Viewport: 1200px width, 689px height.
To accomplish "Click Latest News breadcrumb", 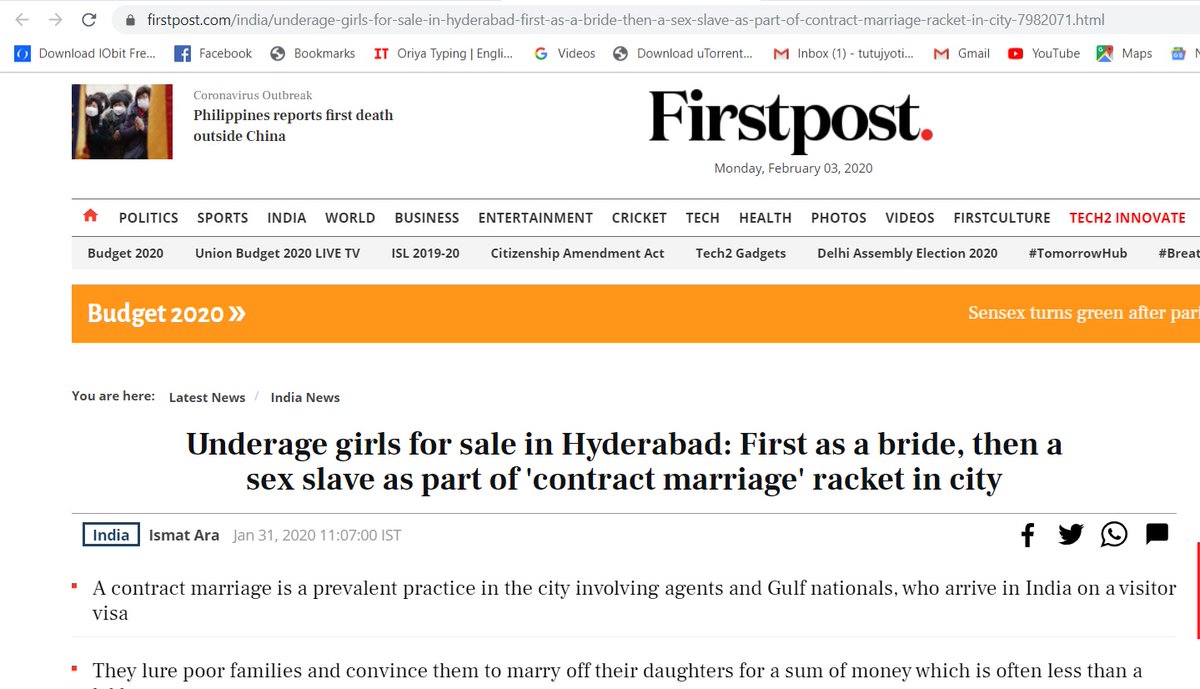I will pos(207,397).
